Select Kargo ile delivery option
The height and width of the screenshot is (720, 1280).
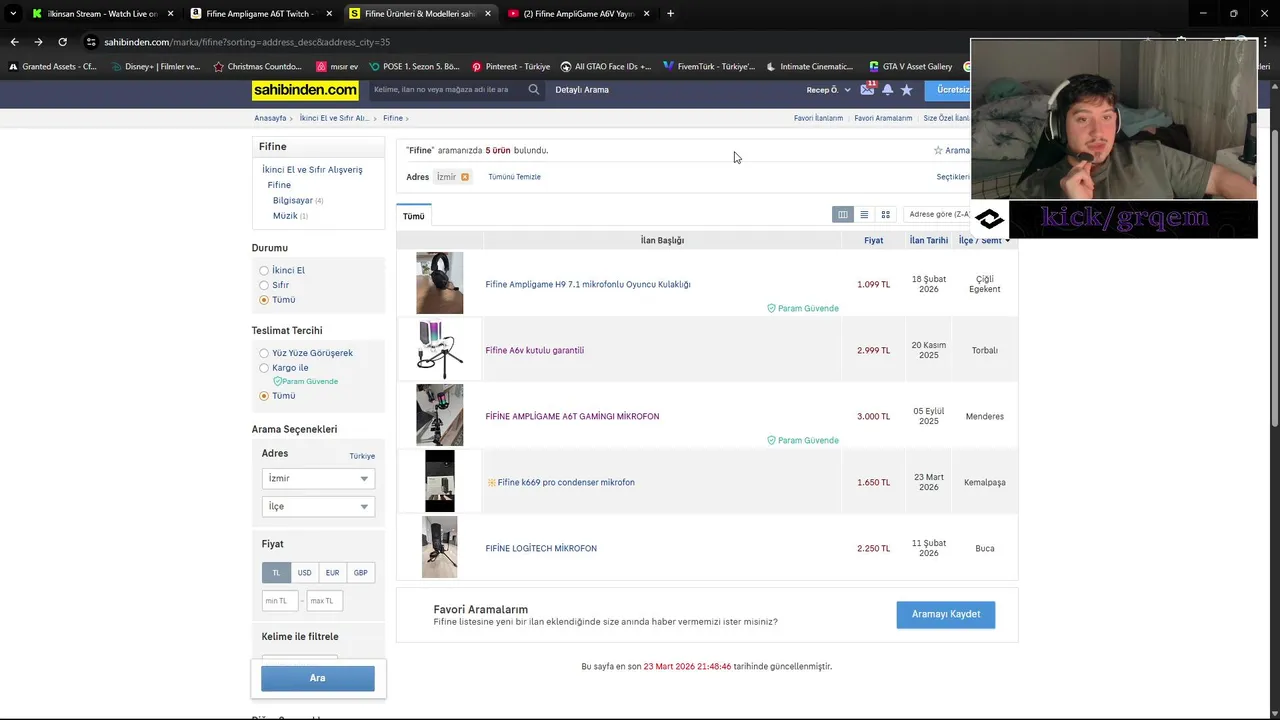coord(264,368)
